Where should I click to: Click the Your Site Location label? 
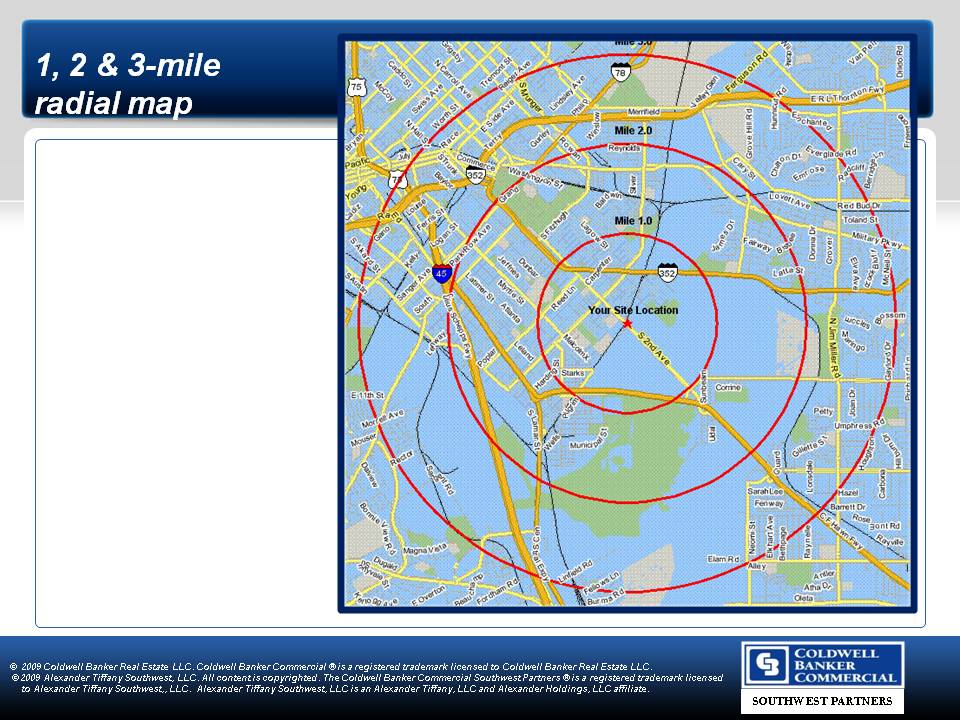pyautogui.click(x=633, y=310)
